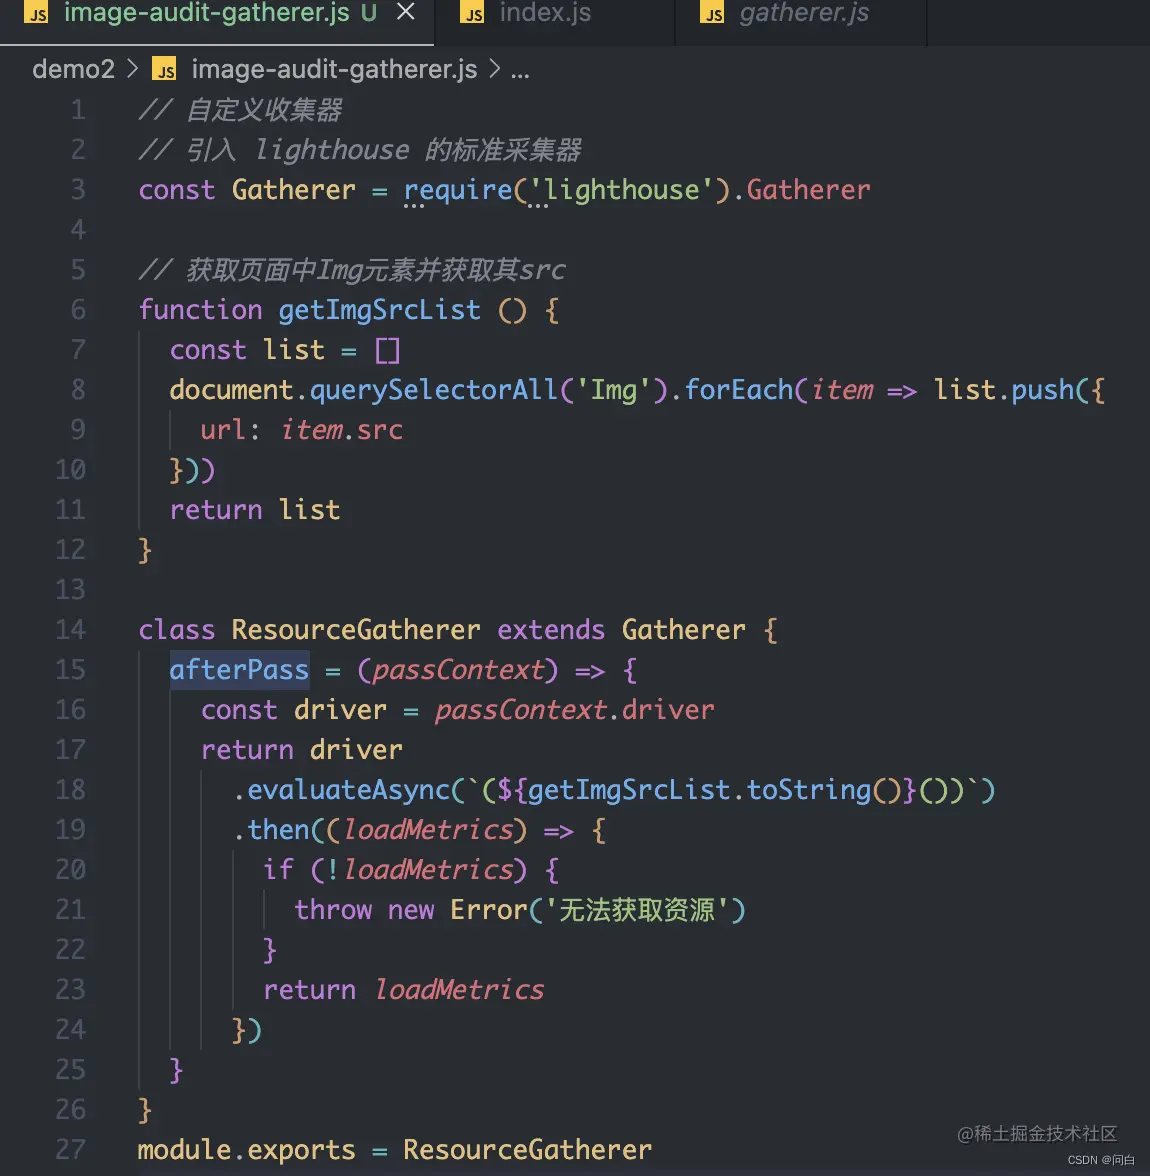This screenshot has height=1176, width=1150.
Task: Click module.exports on line 27
Action: pos(246,1150)
